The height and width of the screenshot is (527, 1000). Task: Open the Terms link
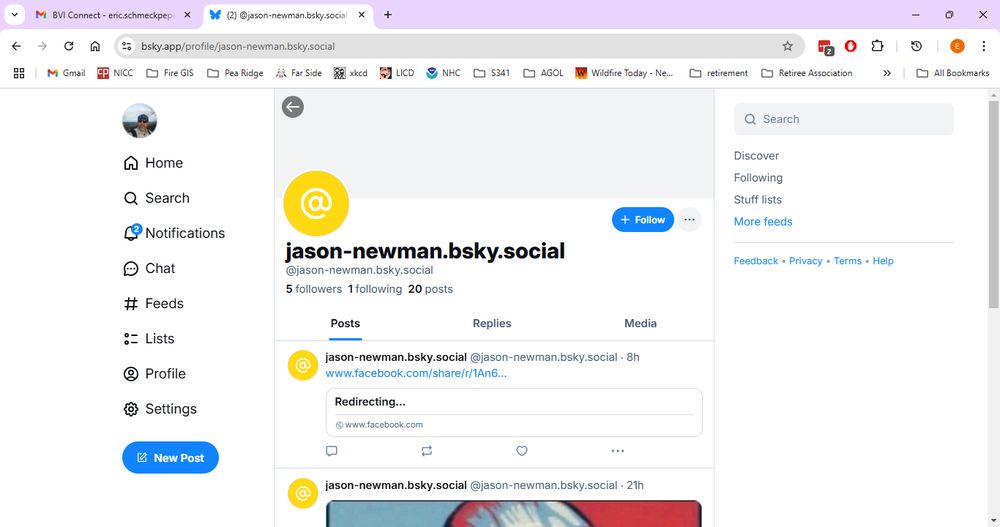tap(848, 261)
